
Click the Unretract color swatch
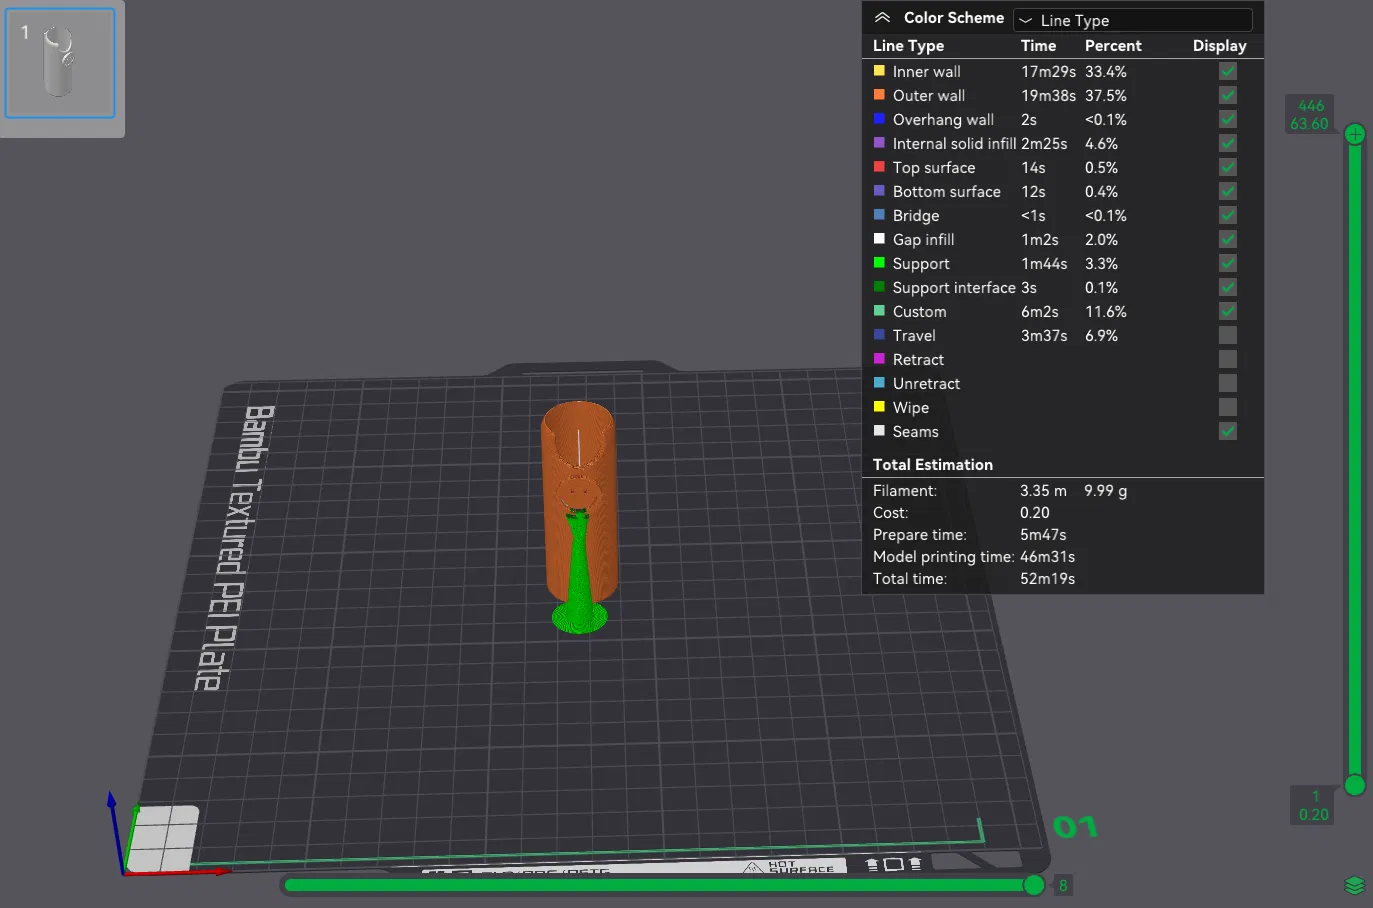click(879, 383)
